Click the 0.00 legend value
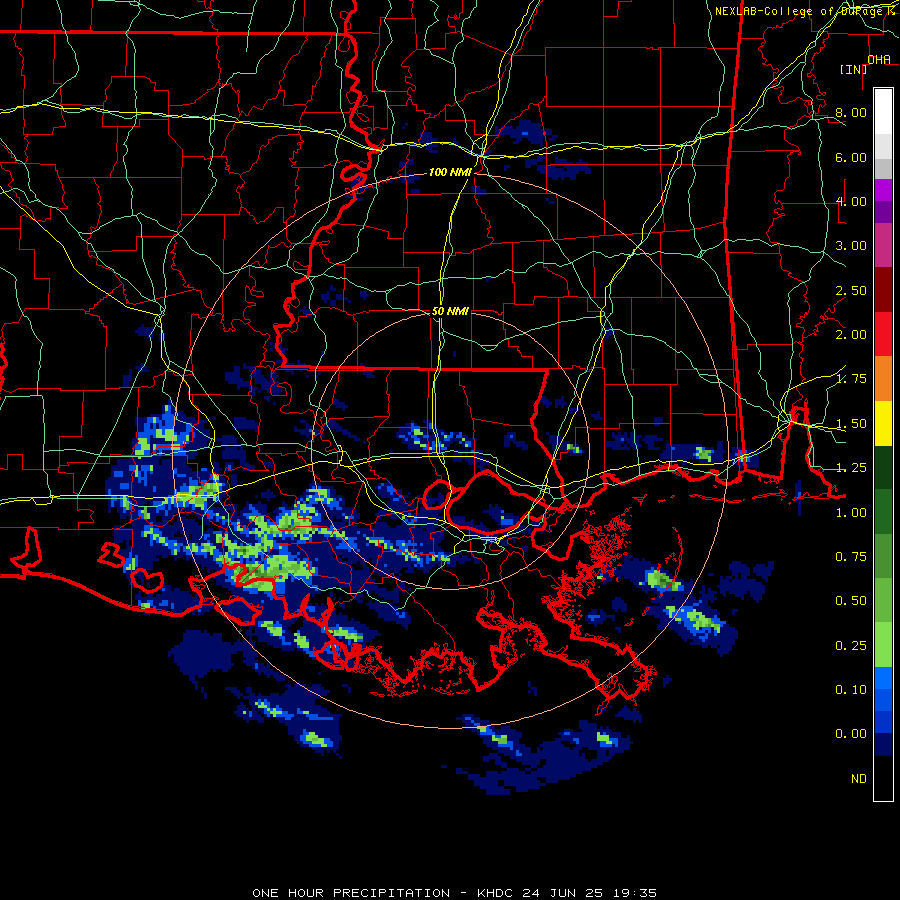Image resolution: width=900 pixels, height=900 pixels. pyautogui.click(x=851, y=734)
